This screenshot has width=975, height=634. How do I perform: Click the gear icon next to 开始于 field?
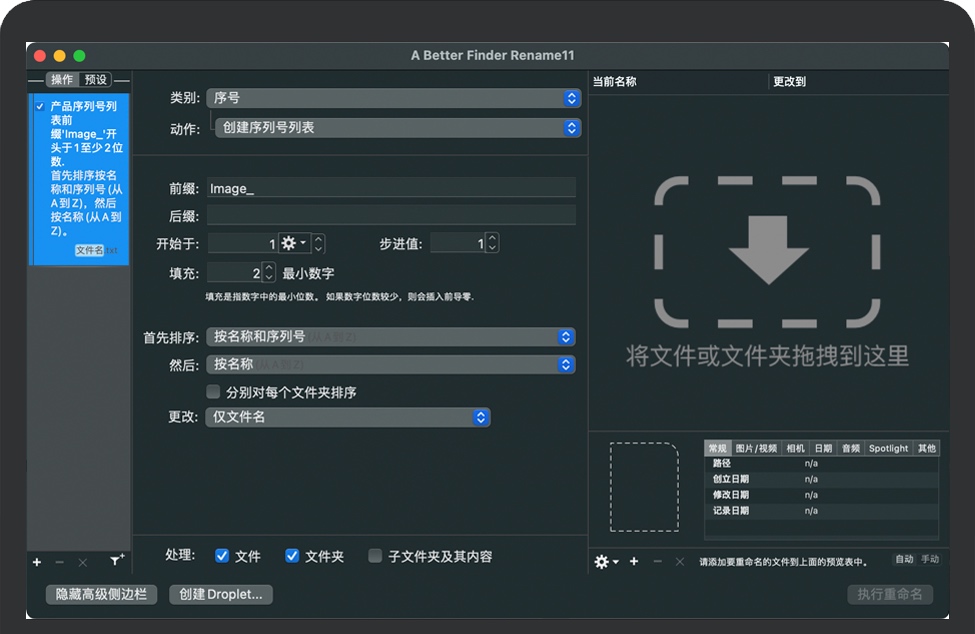(x=294, y=243)
